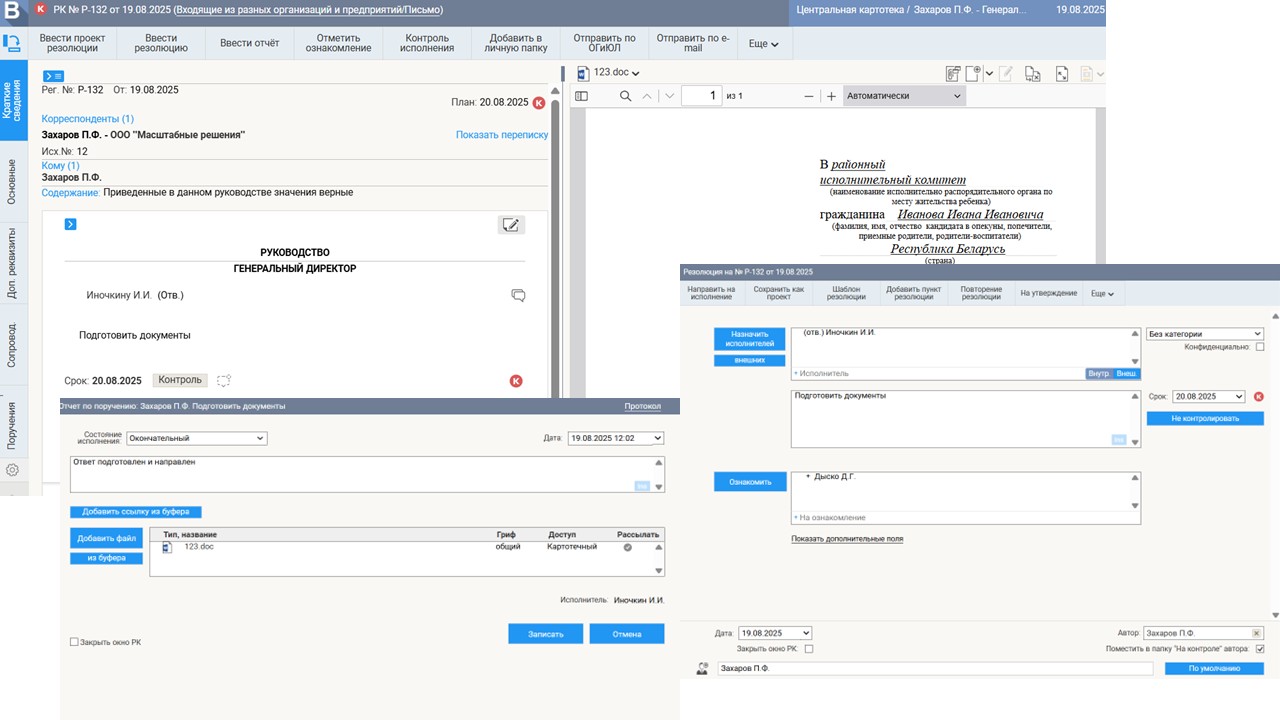Screen dimensions: 1280x720
Task: Click the page number field in viewer
Action: tap(701, 96)
